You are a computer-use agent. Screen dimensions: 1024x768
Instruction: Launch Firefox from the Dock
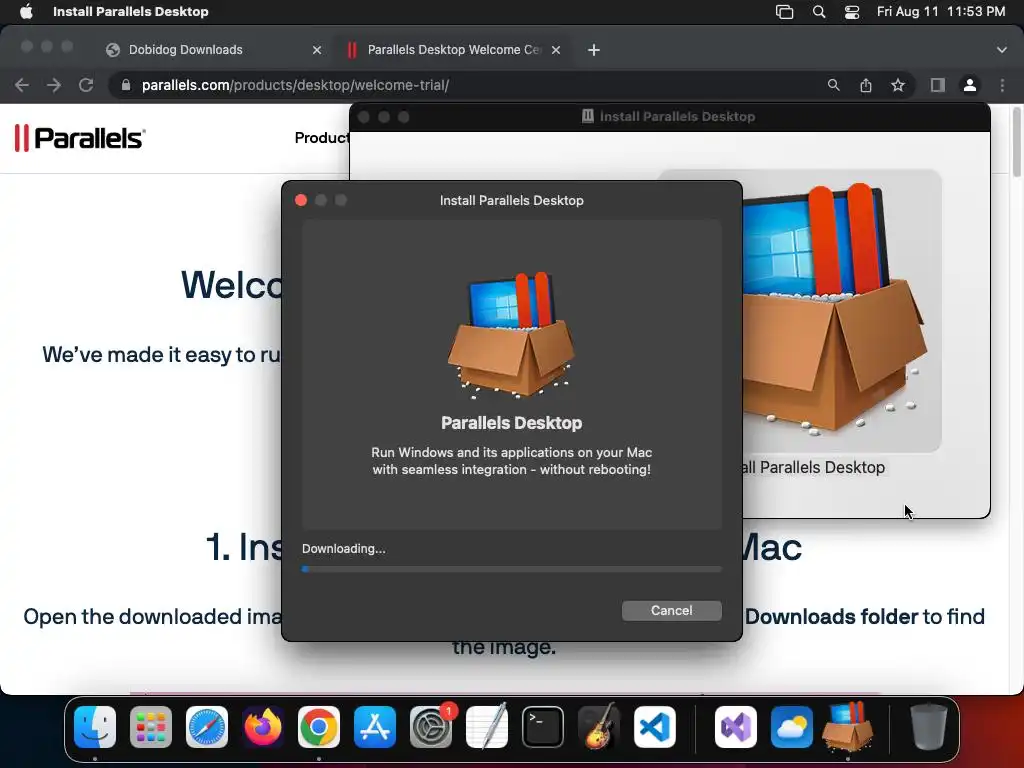[263, 727]
